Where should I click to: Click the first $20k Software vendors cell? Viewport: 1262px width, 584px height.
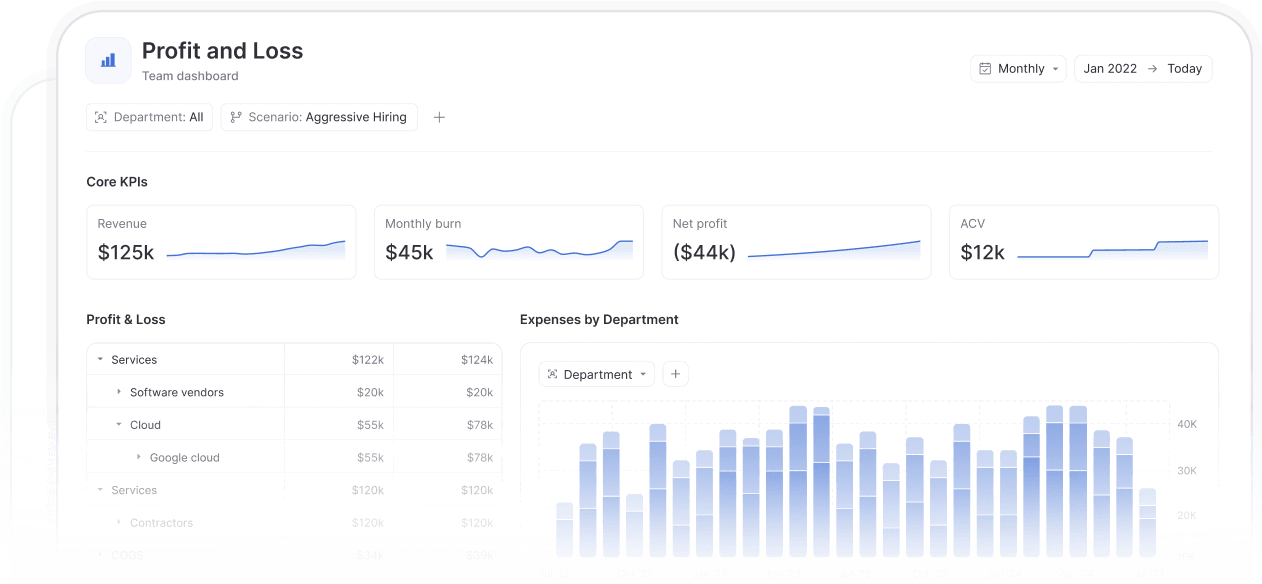click(370, 392)
